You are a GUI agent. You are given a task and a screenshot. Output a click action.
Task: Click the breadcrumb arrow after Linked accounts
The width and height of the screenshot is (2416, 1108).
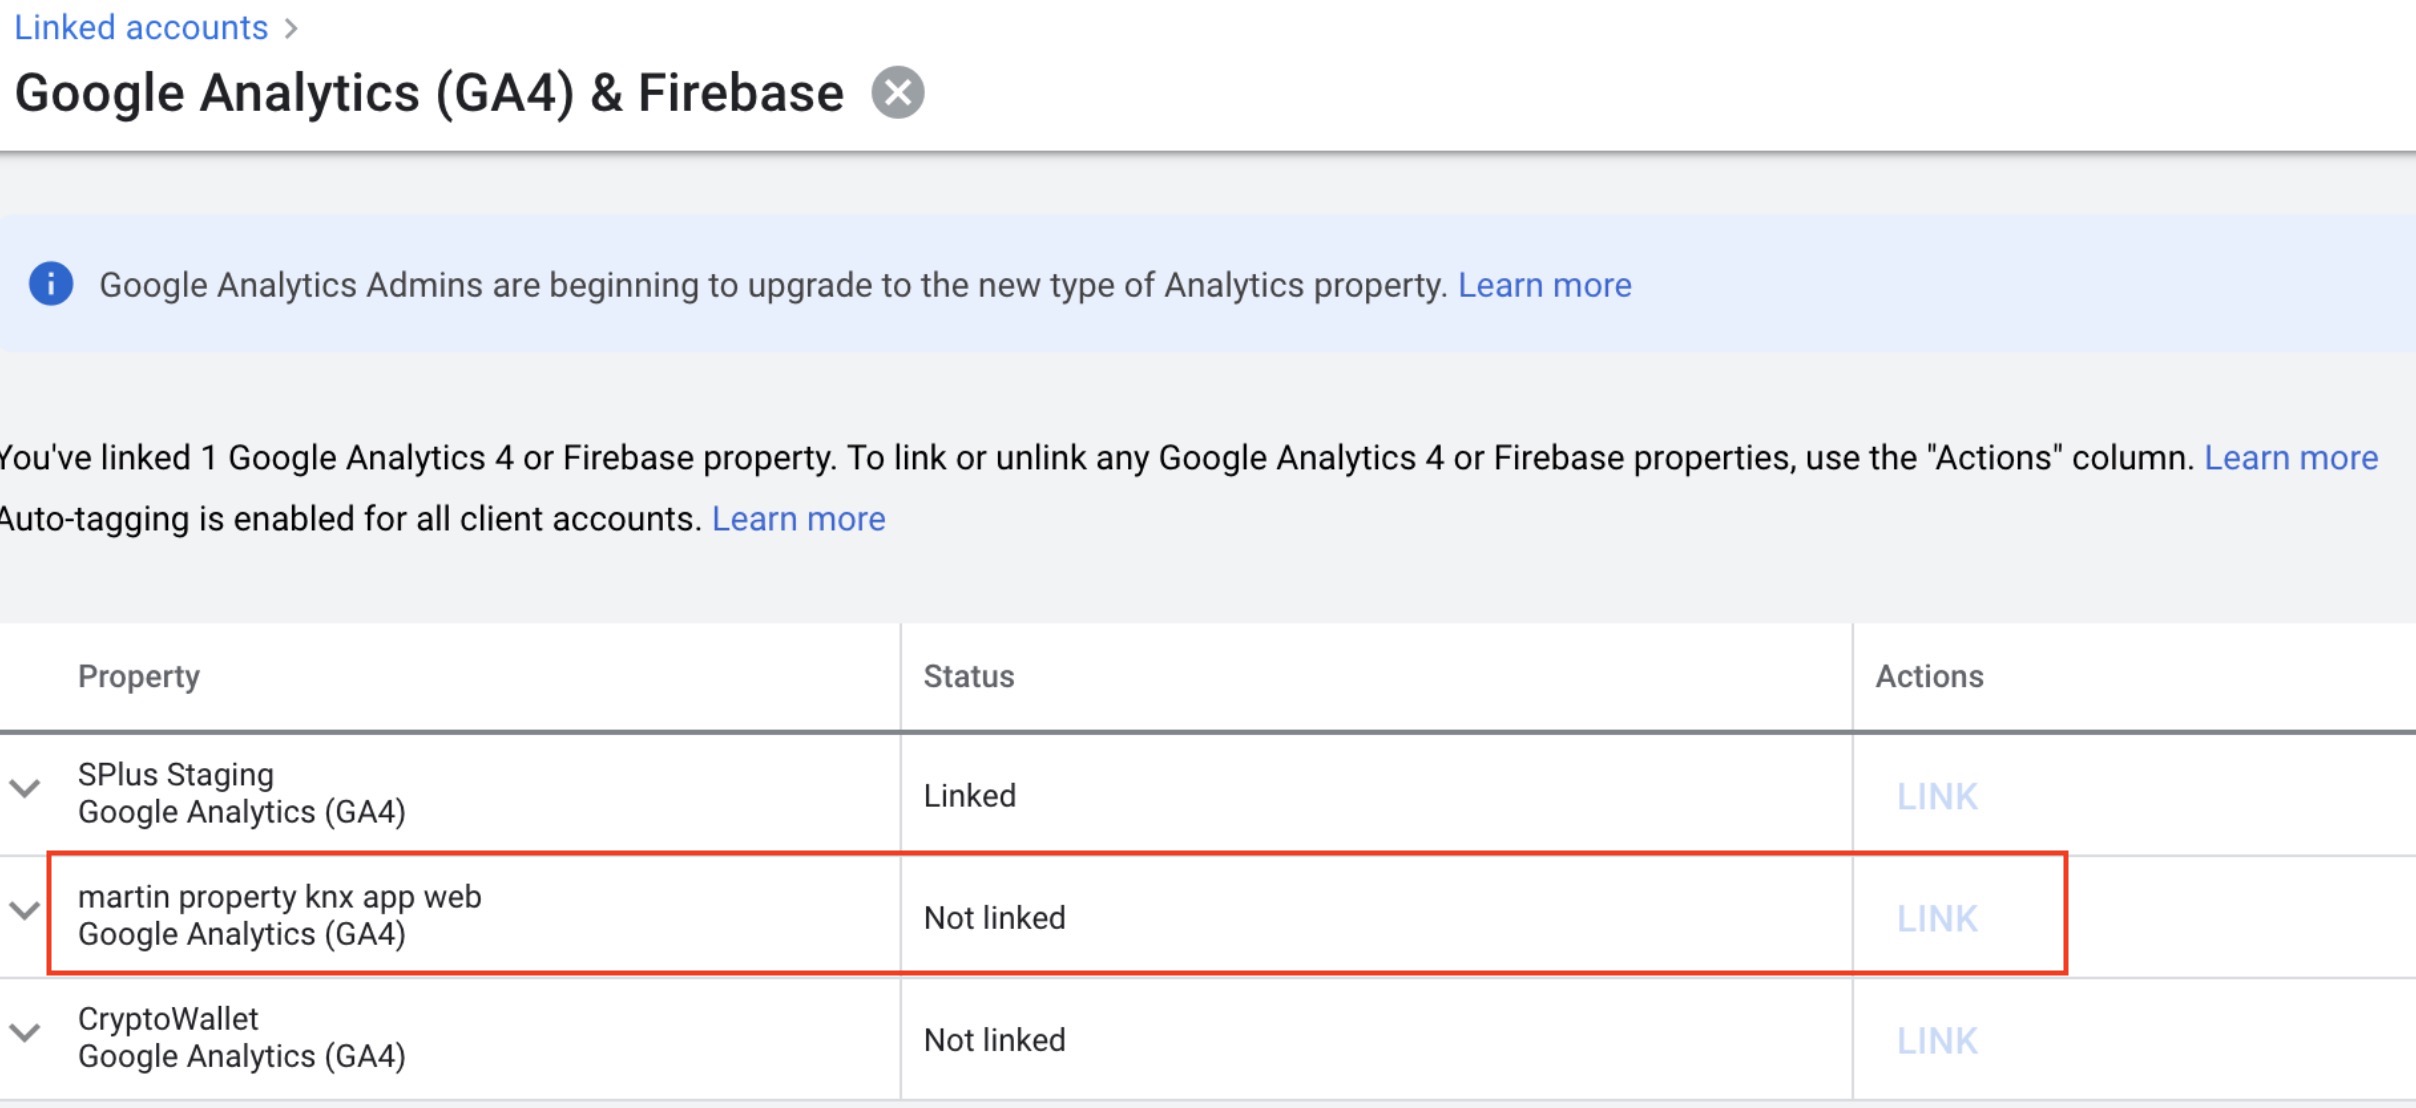291,28
